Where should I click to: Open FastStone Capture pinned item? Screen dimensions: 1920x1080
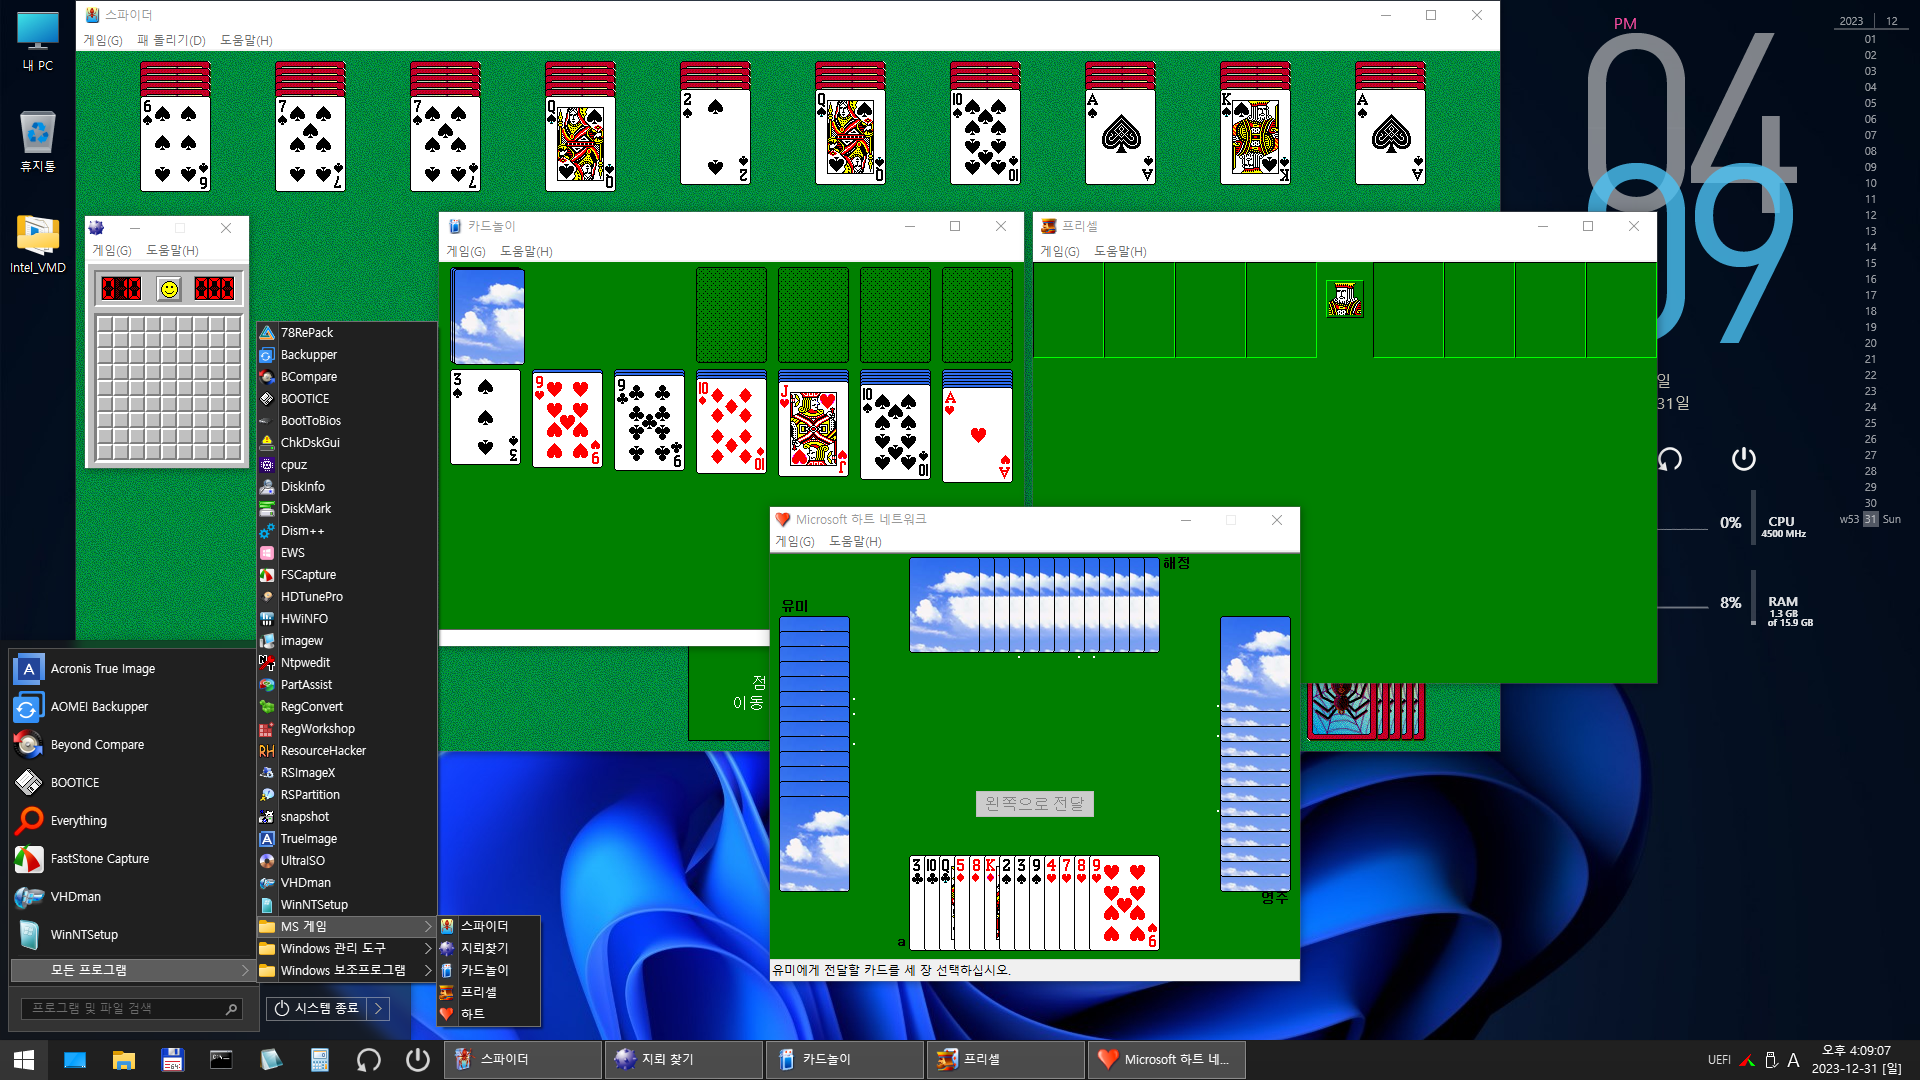click(130, 859)
